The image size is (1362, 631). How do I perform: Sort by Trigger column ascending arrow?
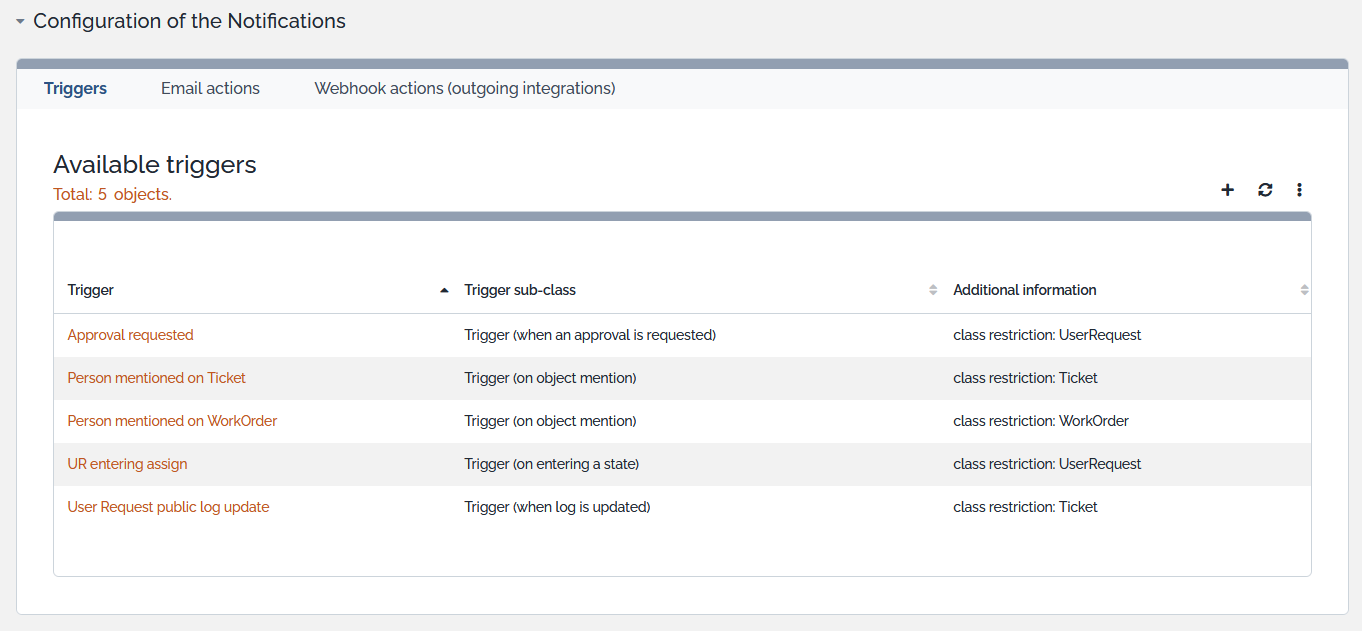(x=444, y=290)
